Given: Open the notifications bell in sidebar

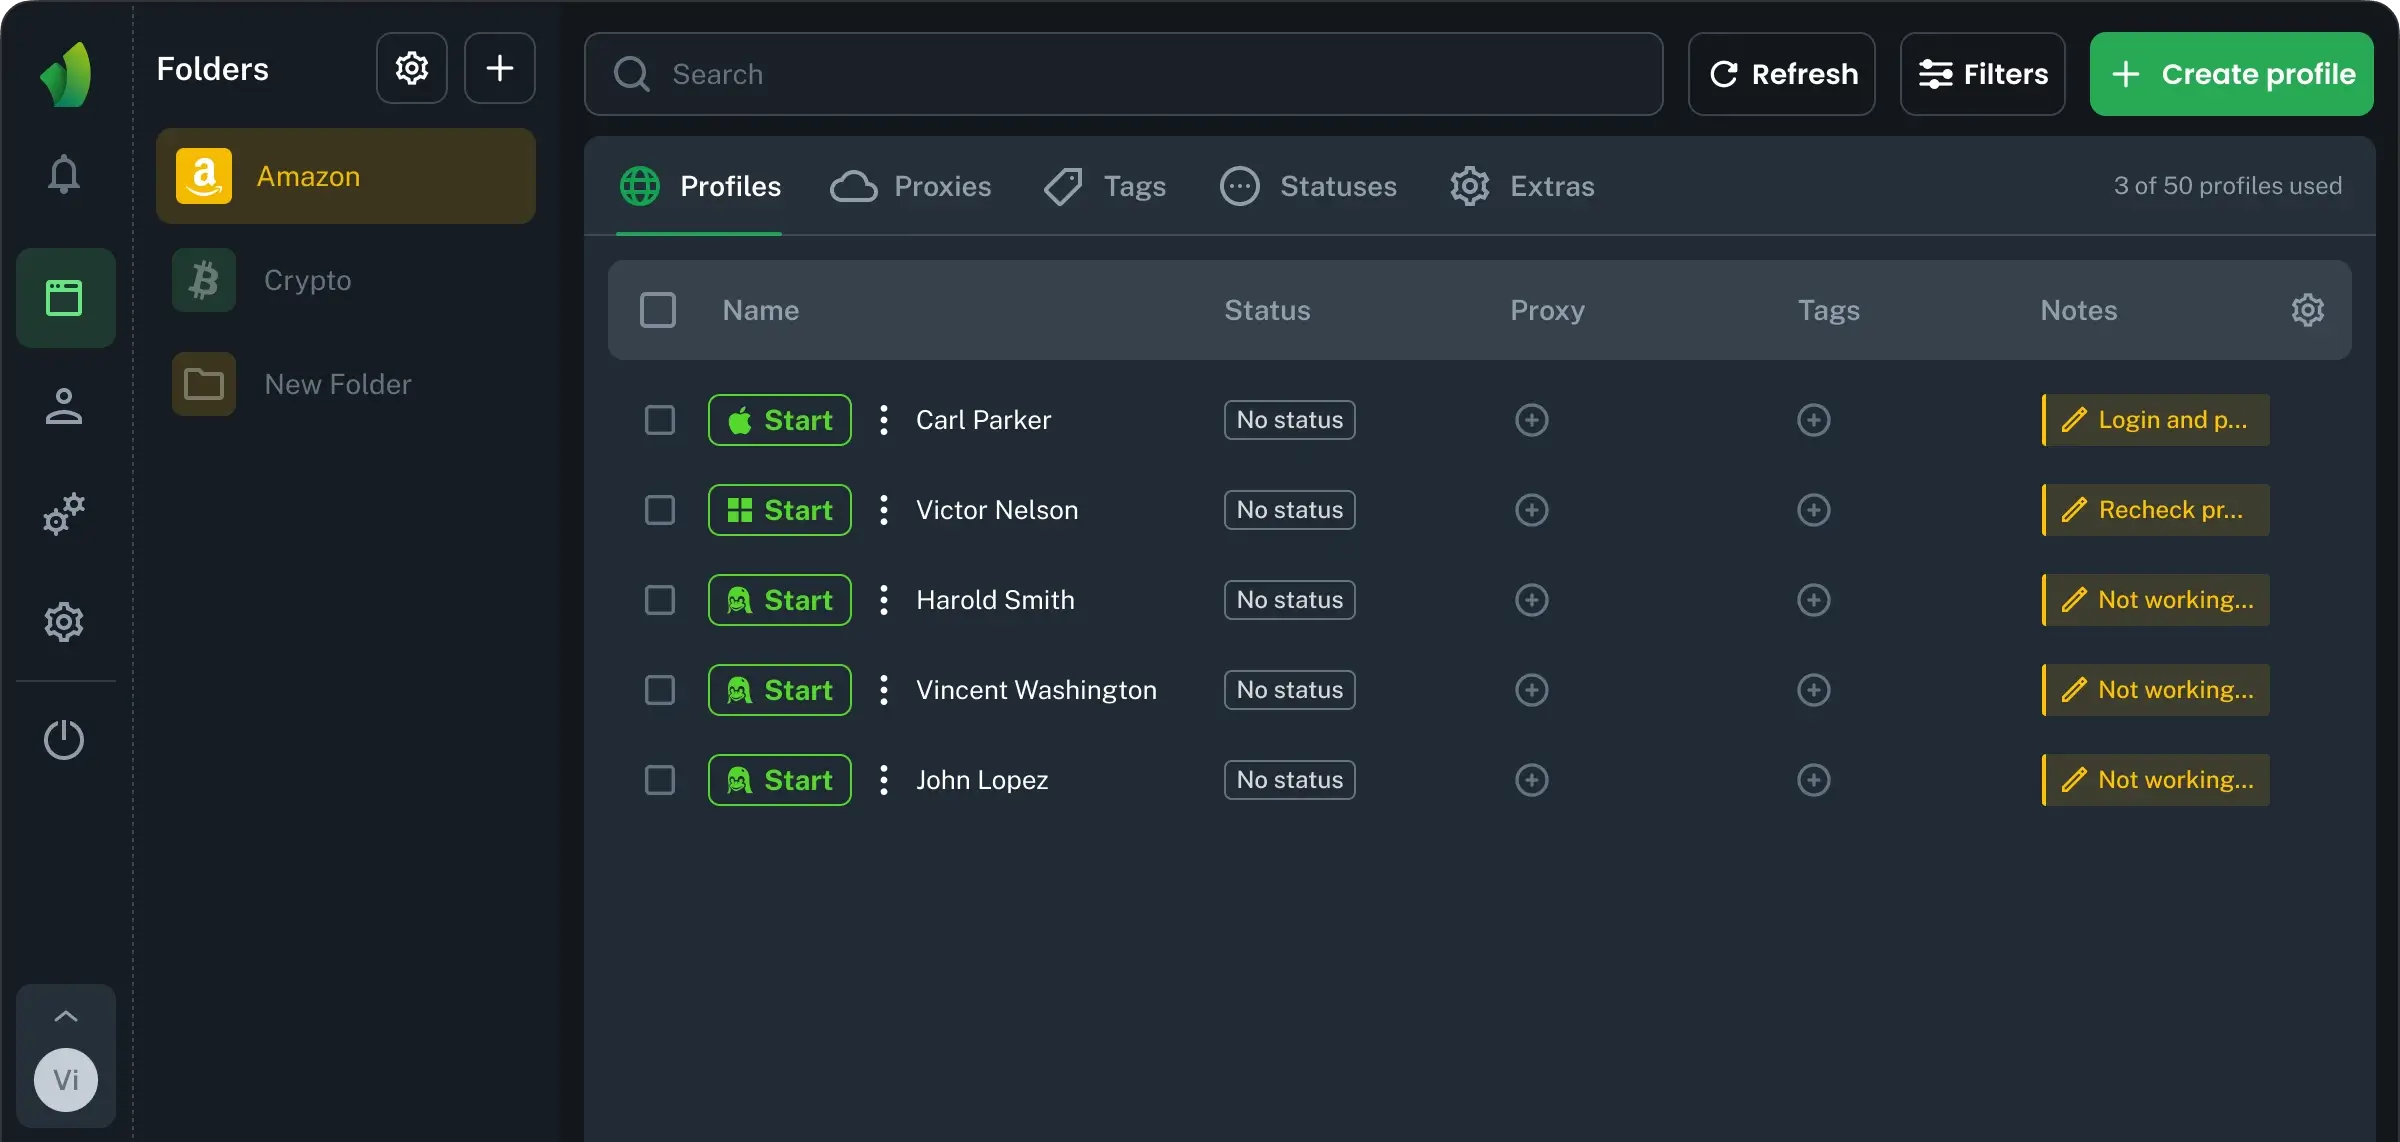Looking at the screenshot, I should click(64, 174).
